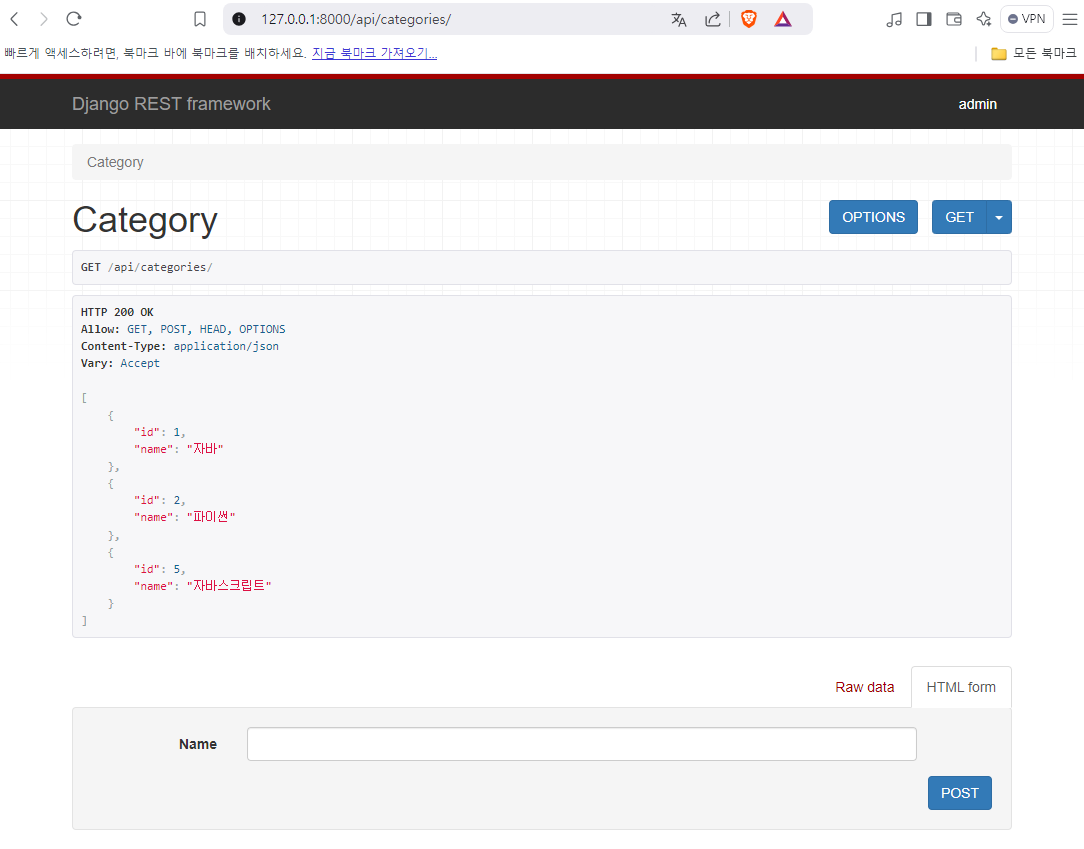
Task: Click the name value "자바스크립트"
Action: click(x=229, y=586)
